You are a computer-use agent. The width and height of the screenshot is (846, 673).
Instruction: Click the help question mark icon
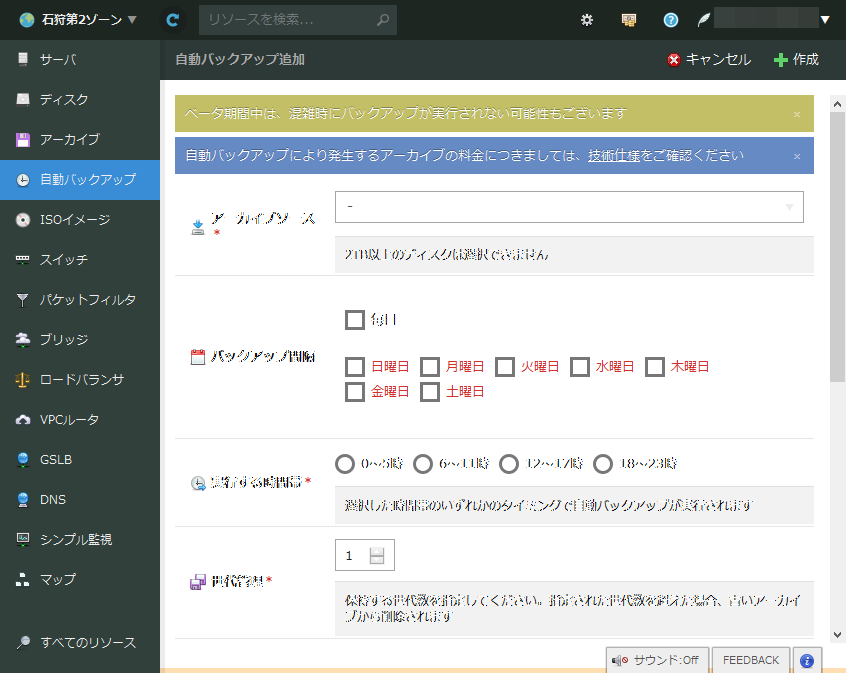(x=671, y=19)
